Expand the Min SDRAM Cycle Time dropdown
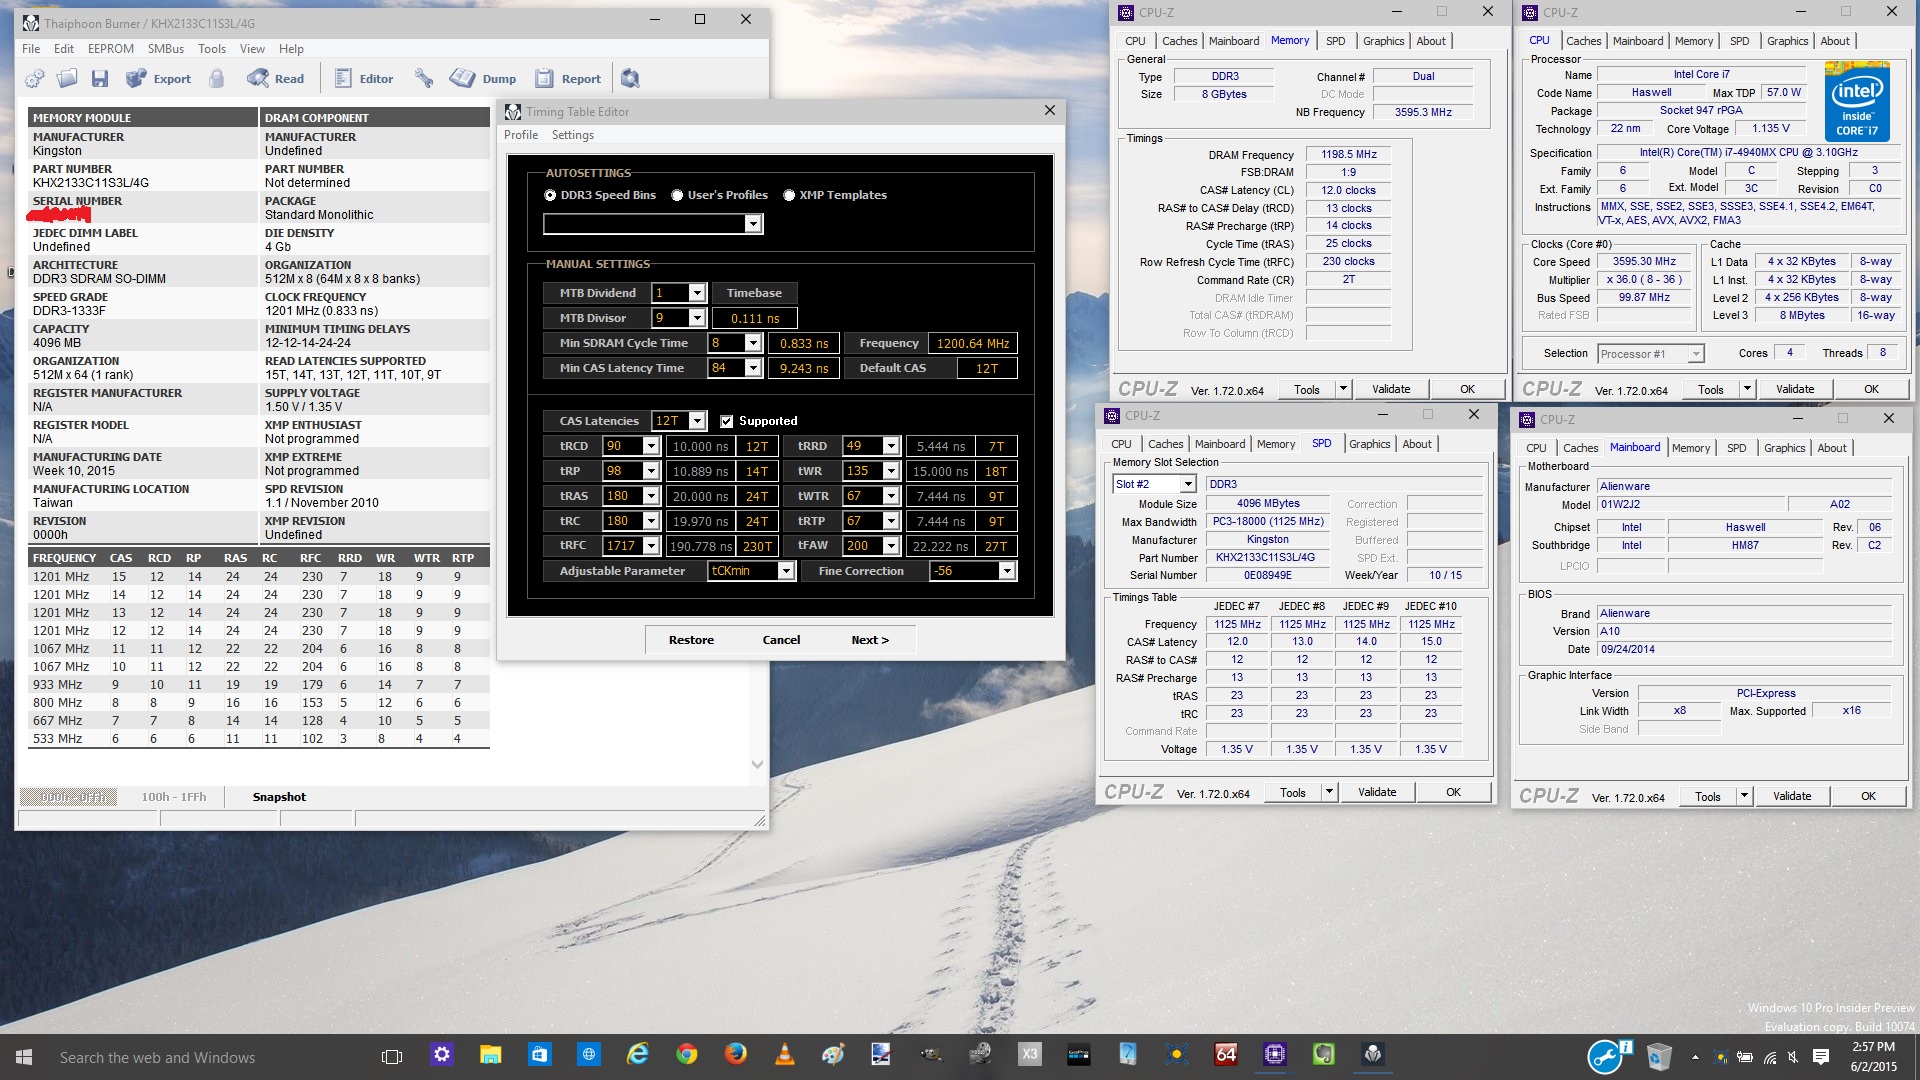The width and height of the screenshot is (1920, 1080). [753, 343]
